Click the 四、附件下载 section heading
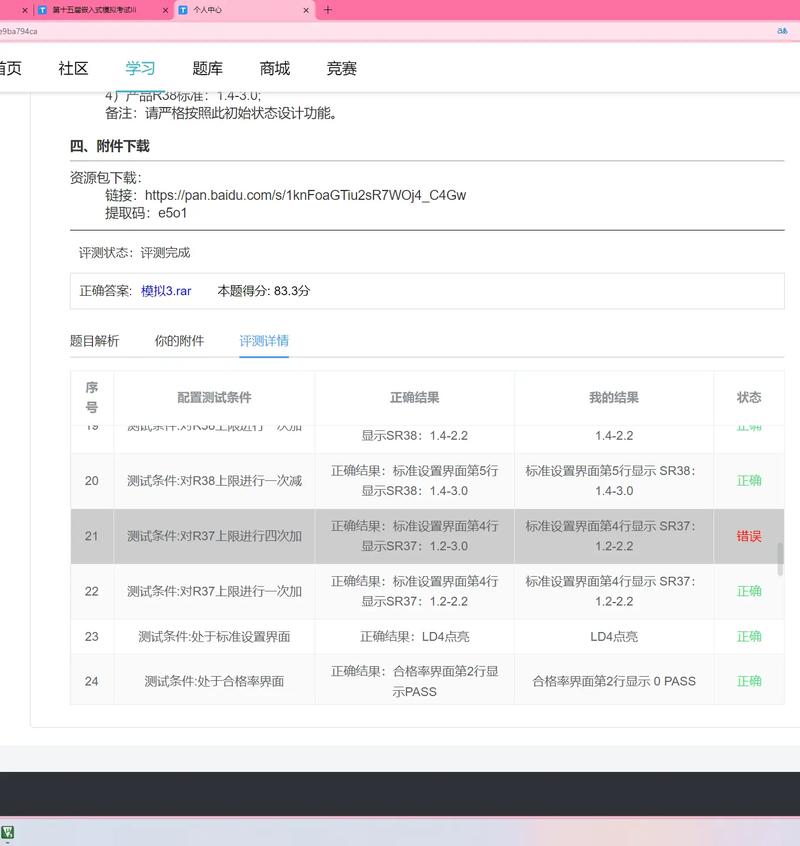Screen dimensions: 800x846 click(x=110, y=146)
